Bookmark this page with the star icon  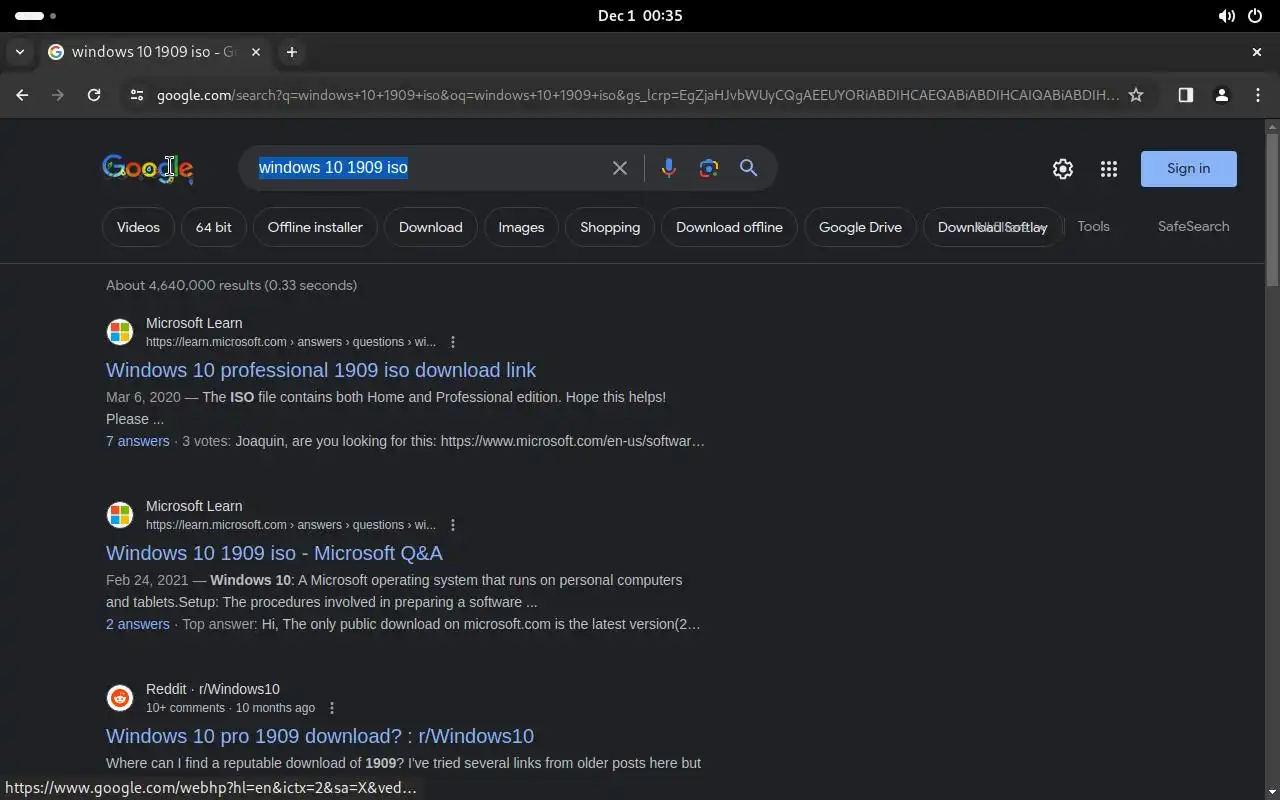point(1136,95)
